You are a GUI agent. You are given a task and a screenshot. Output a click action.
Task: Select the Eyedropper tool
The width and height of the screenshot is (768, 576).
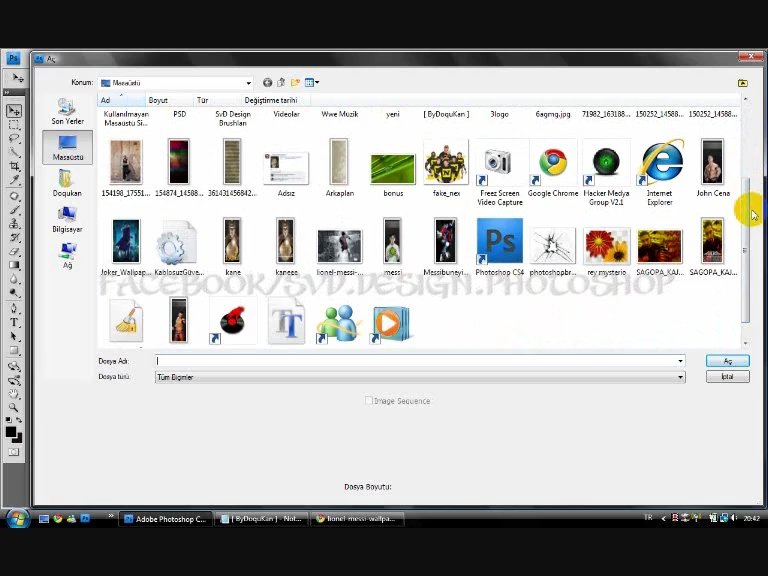click(14, 180)
